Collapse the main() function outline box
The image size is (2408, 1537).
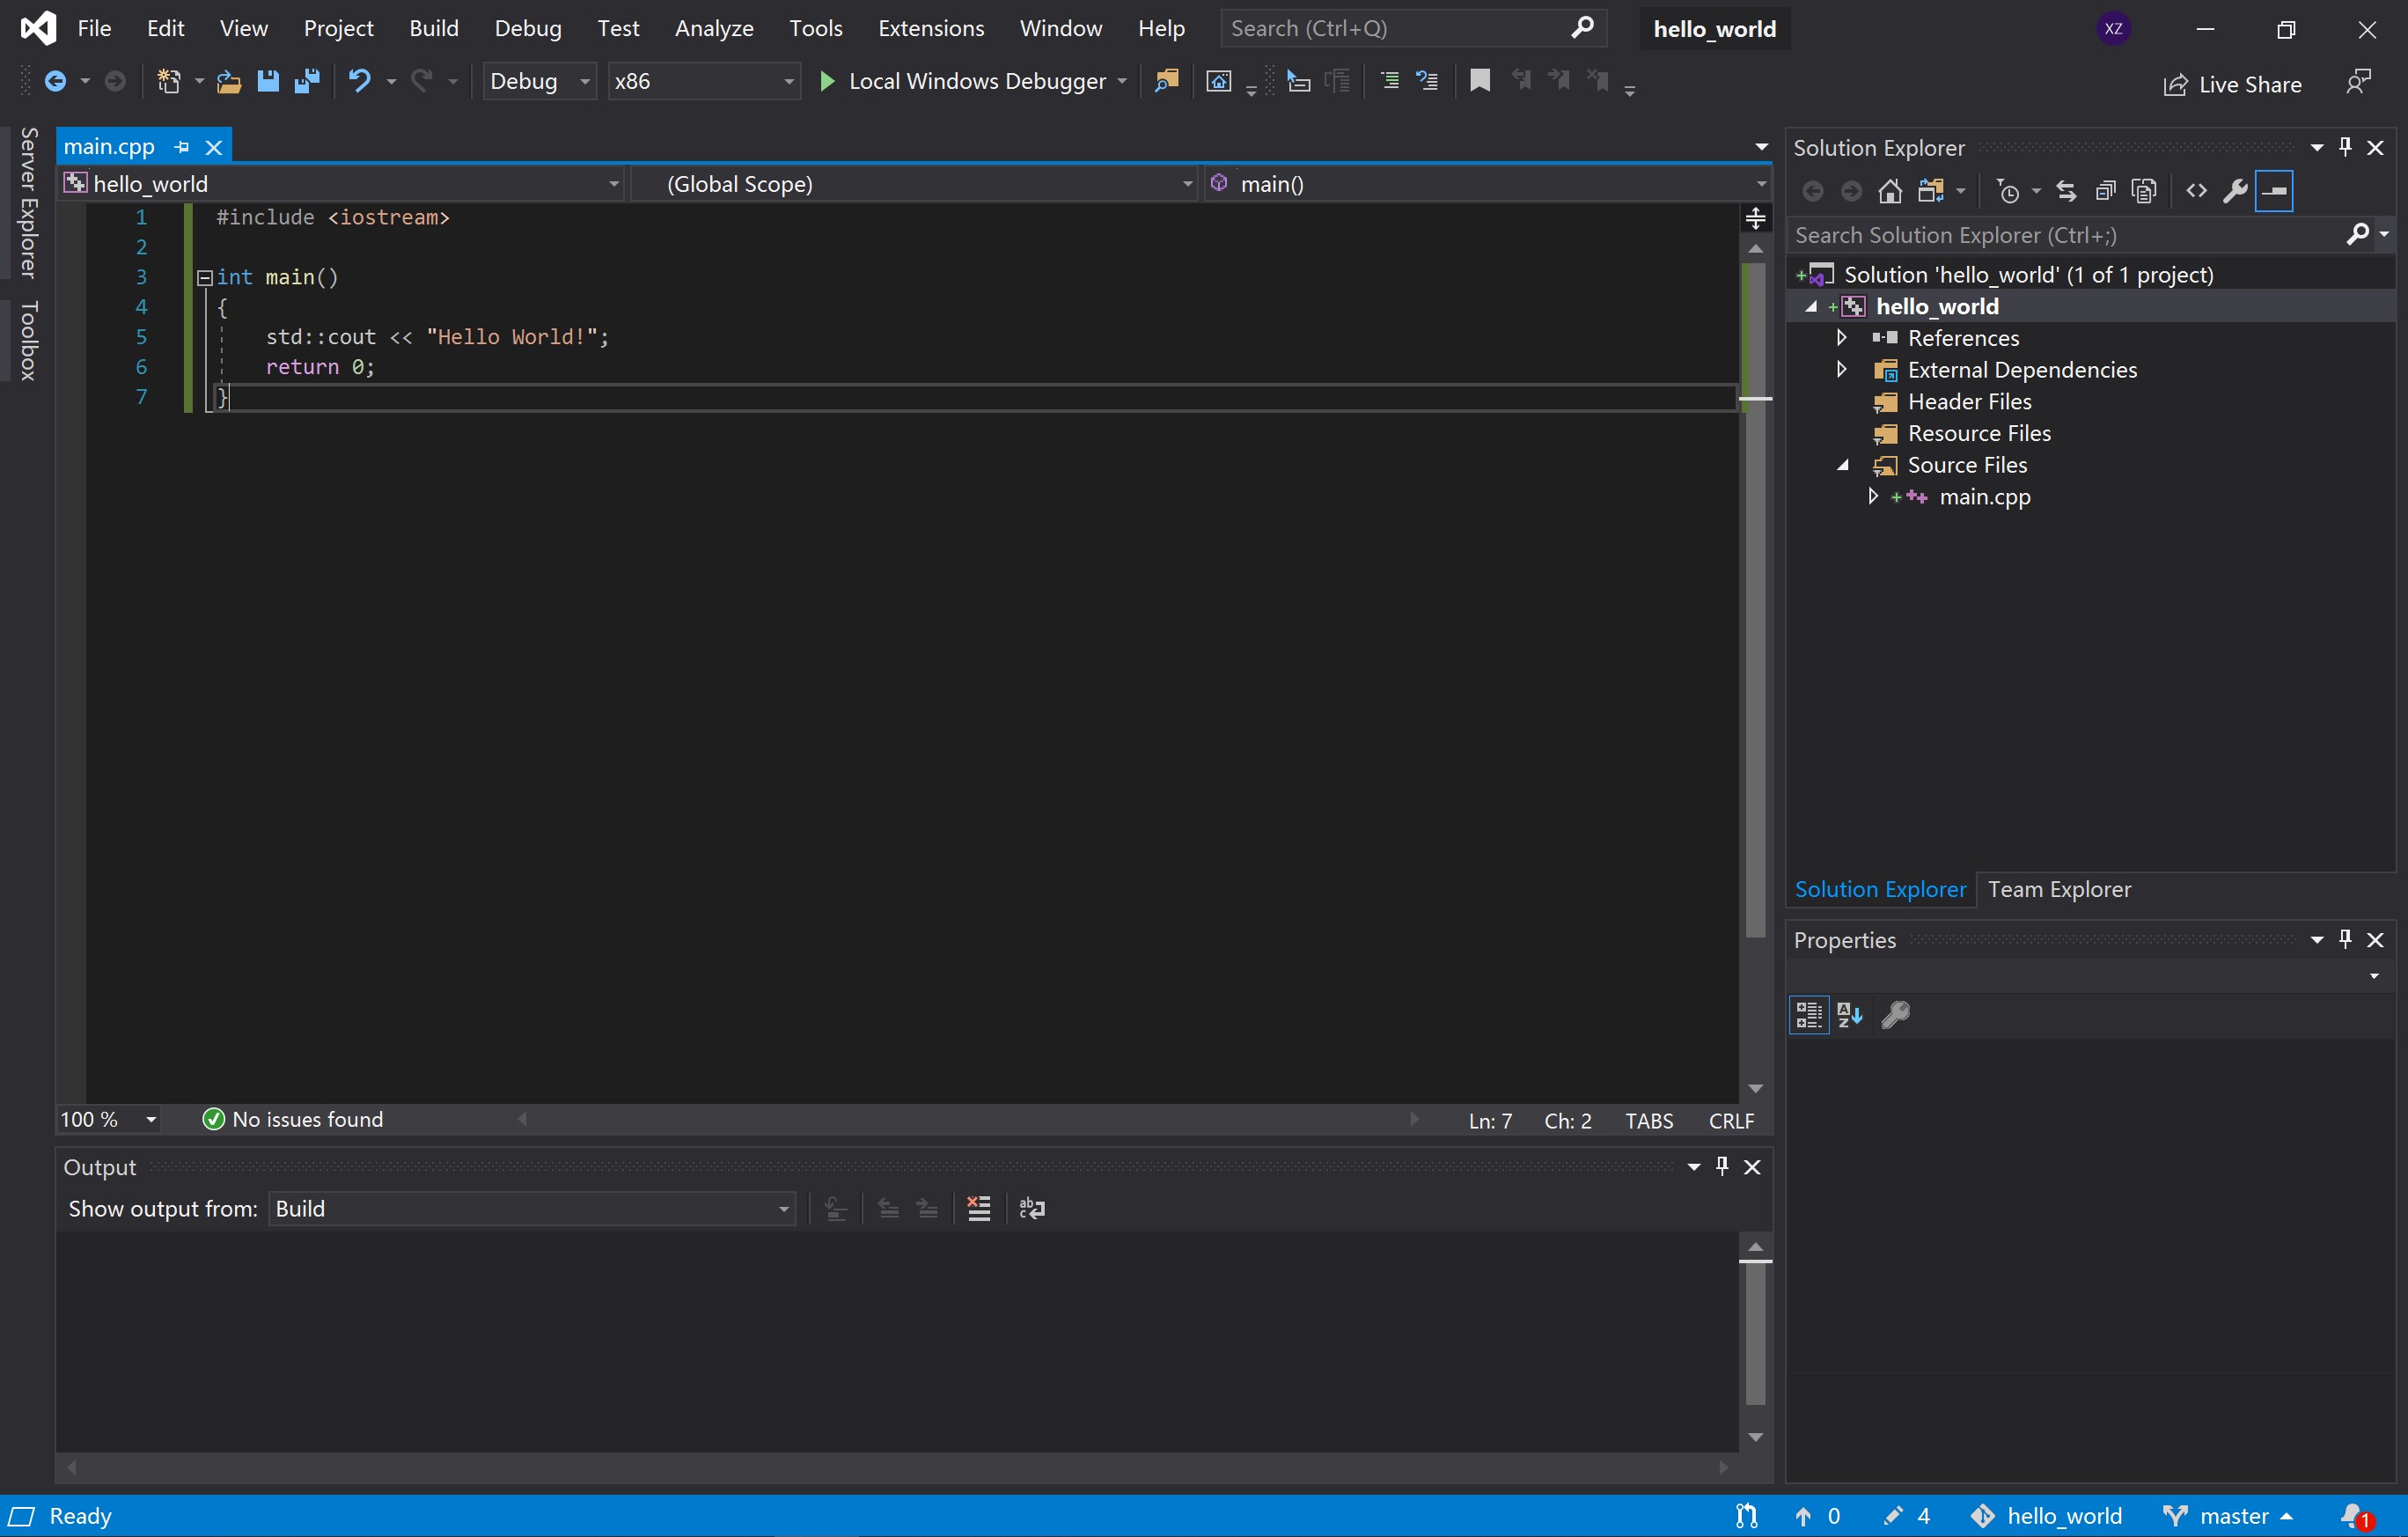(204, 277)
